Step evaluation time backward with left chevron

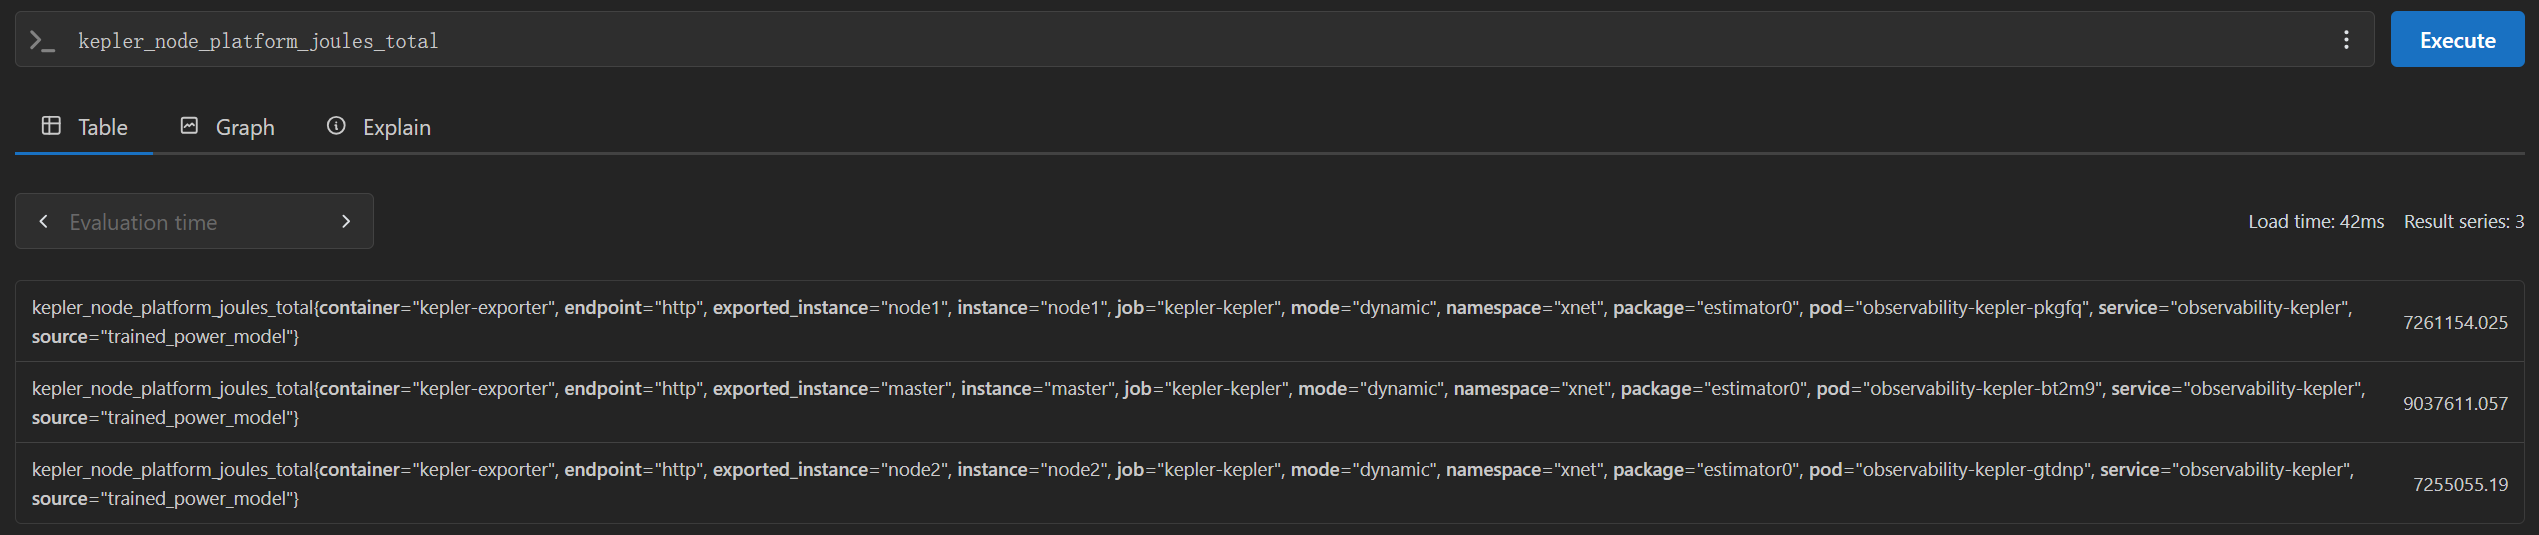pyautogui.click(x=43, y=221)
